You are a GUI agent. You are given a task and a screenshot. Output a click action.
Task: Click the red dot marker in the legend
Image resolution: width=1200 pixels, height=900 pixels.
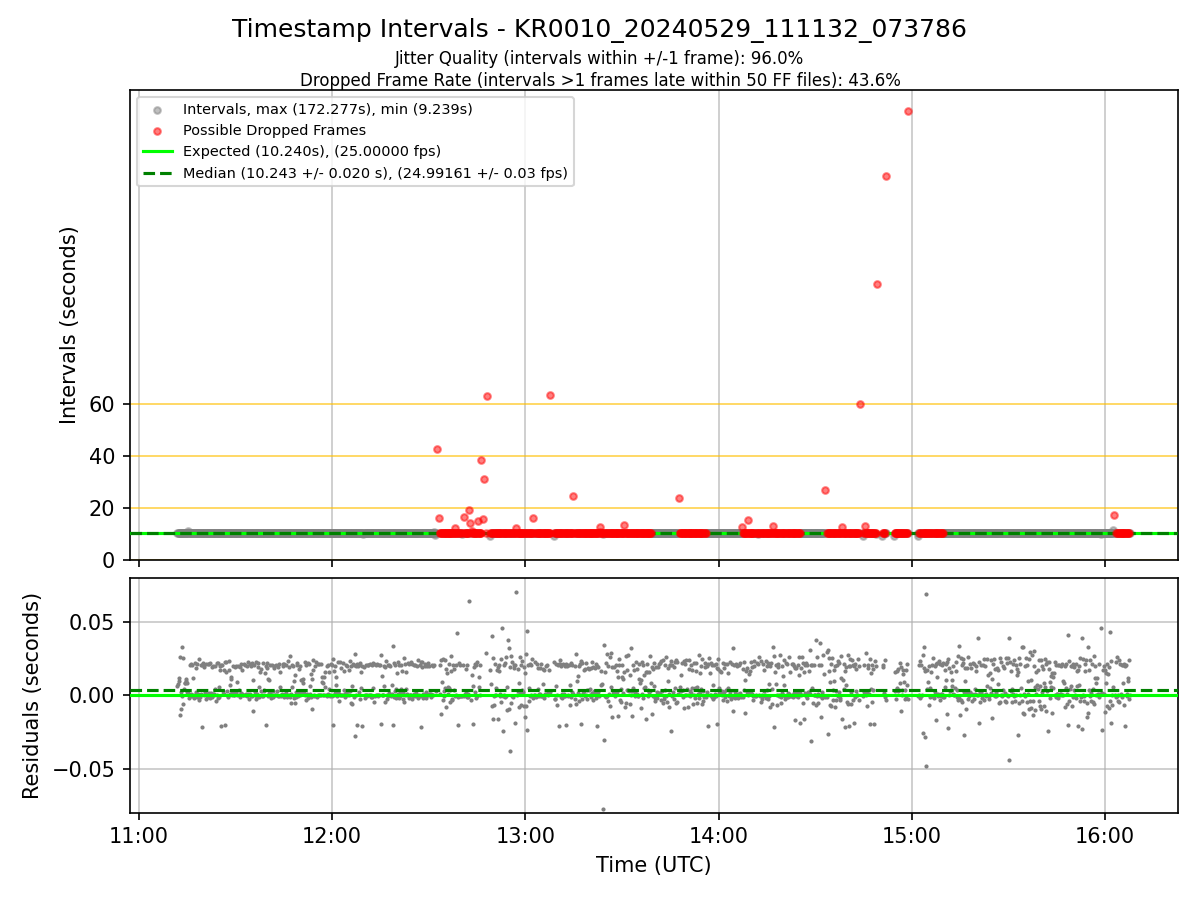[157, 131]
